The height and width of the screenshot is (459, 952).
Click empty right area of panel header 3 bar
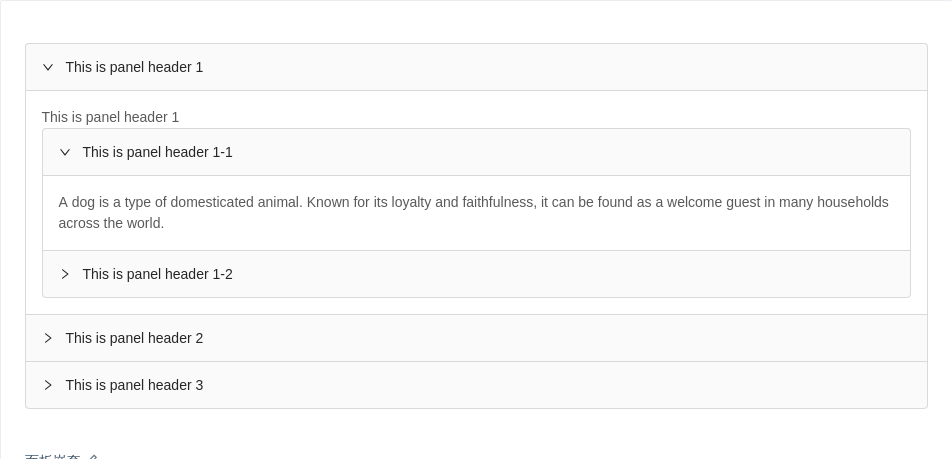[x=700, y=385]
